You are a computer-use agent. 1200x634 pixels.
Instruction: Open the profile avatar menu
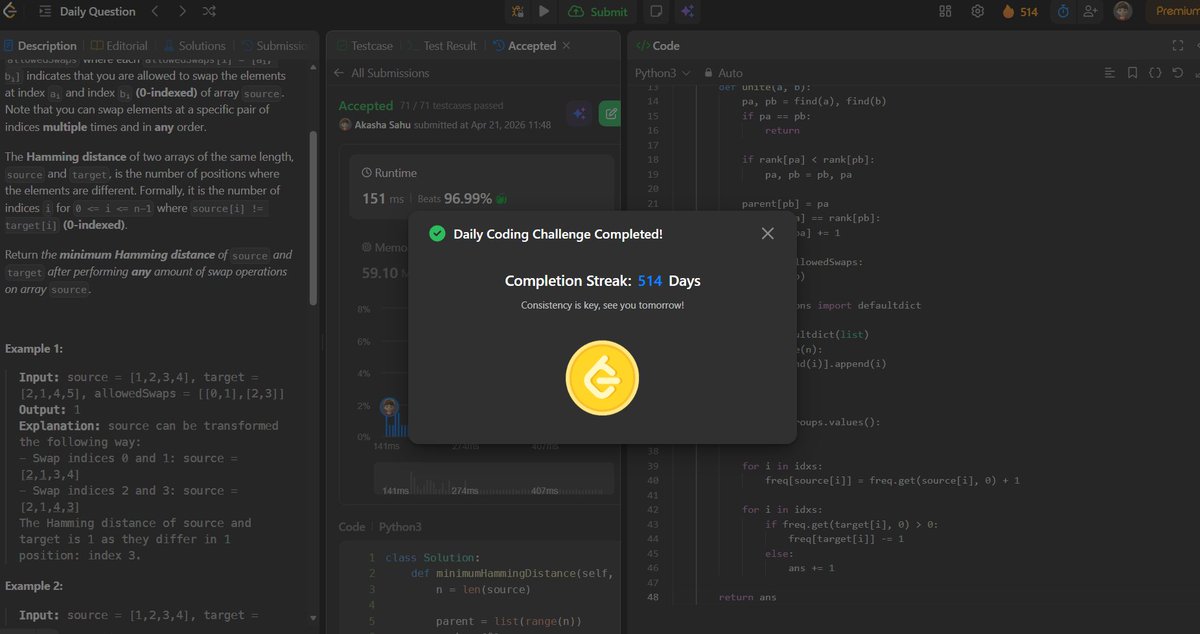[x=1123, y=12]
